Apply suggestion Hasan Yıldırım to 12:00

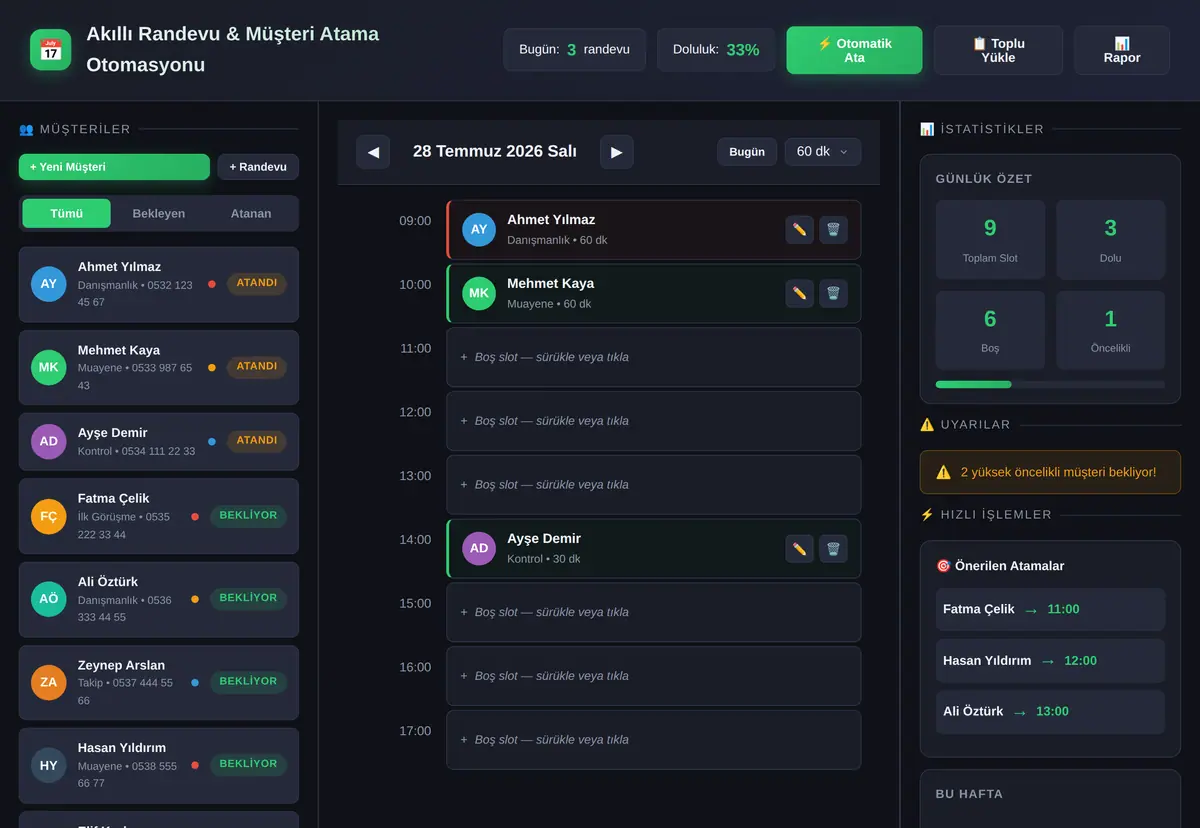[1050, 661]
